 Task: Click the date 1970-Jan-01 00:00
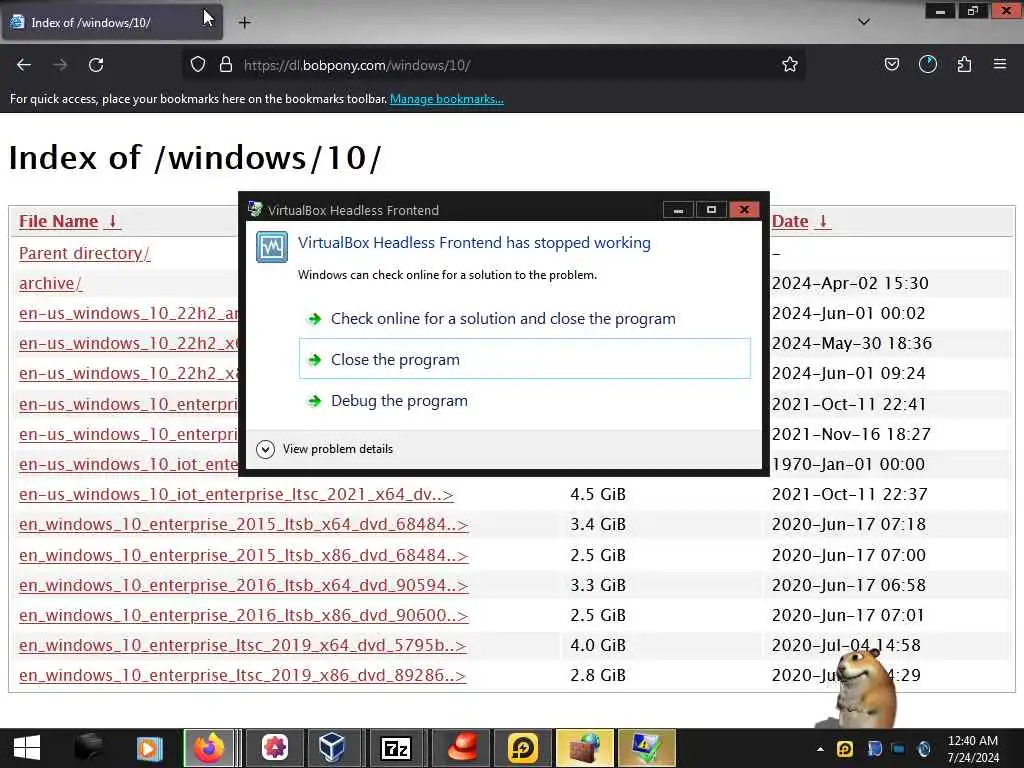click(848, 464)
